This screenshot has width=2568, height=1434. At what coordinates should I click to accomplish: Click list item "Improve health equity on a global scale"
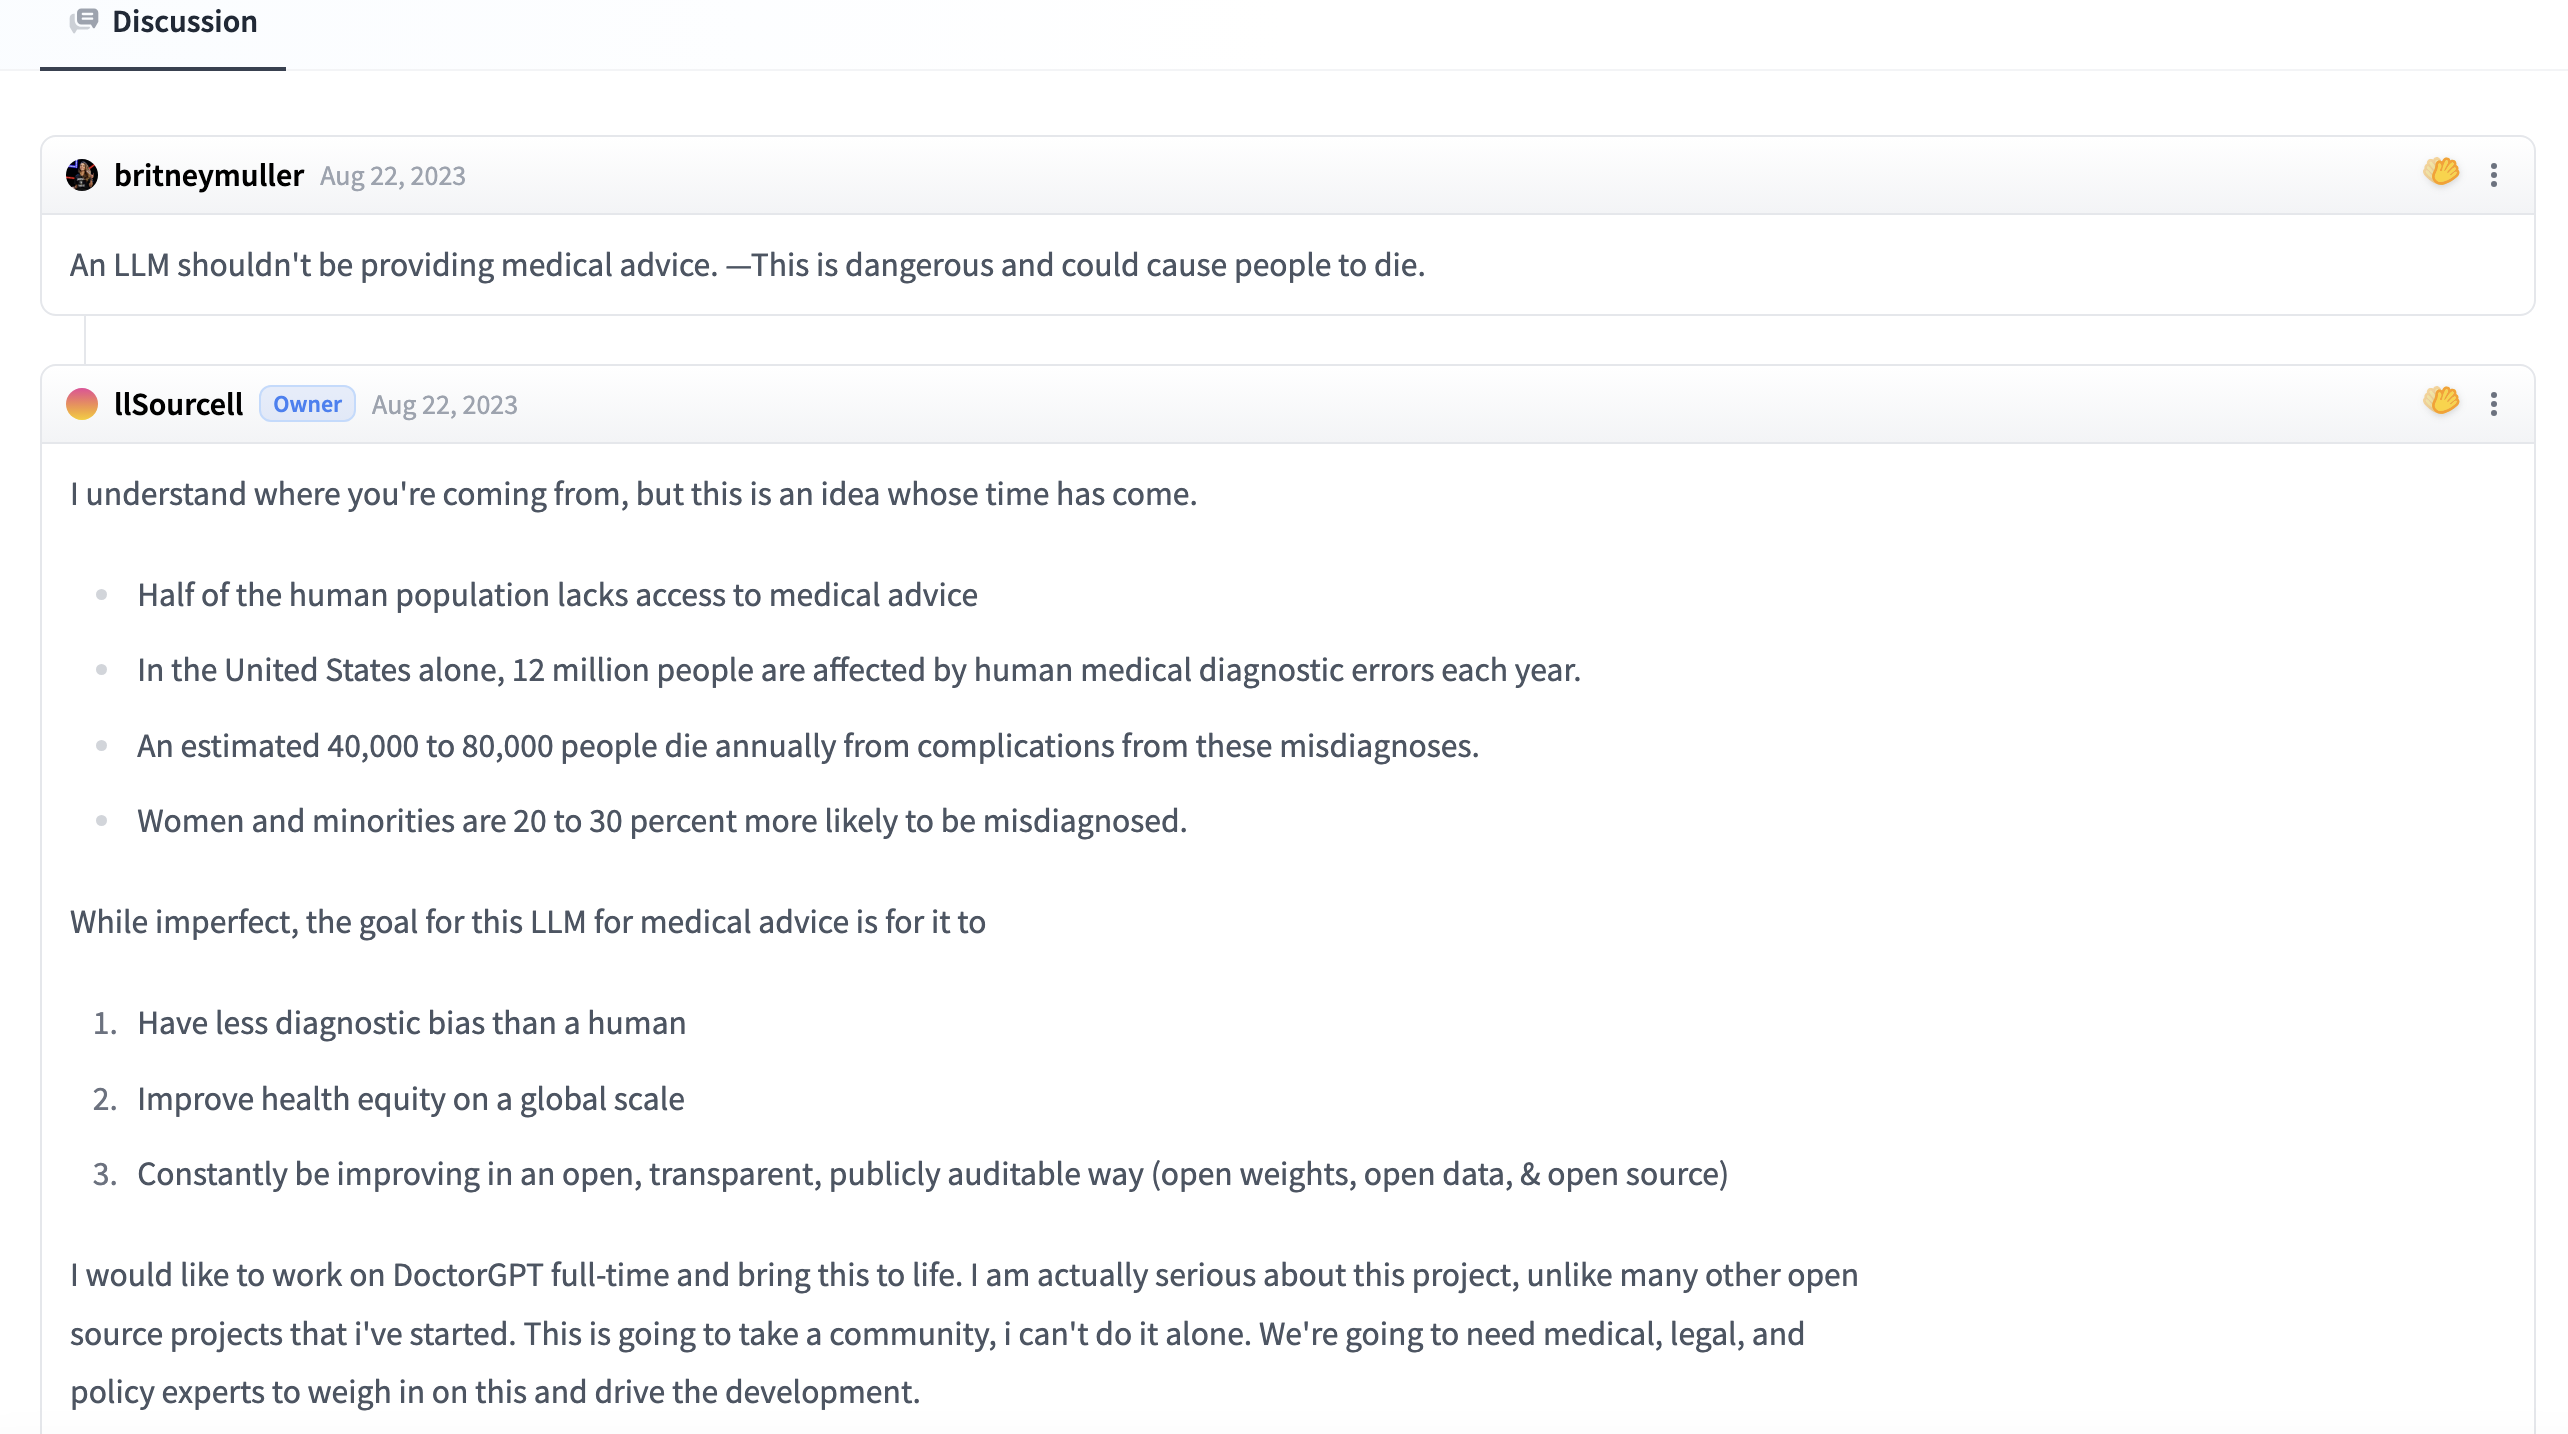click(410, 1099)
